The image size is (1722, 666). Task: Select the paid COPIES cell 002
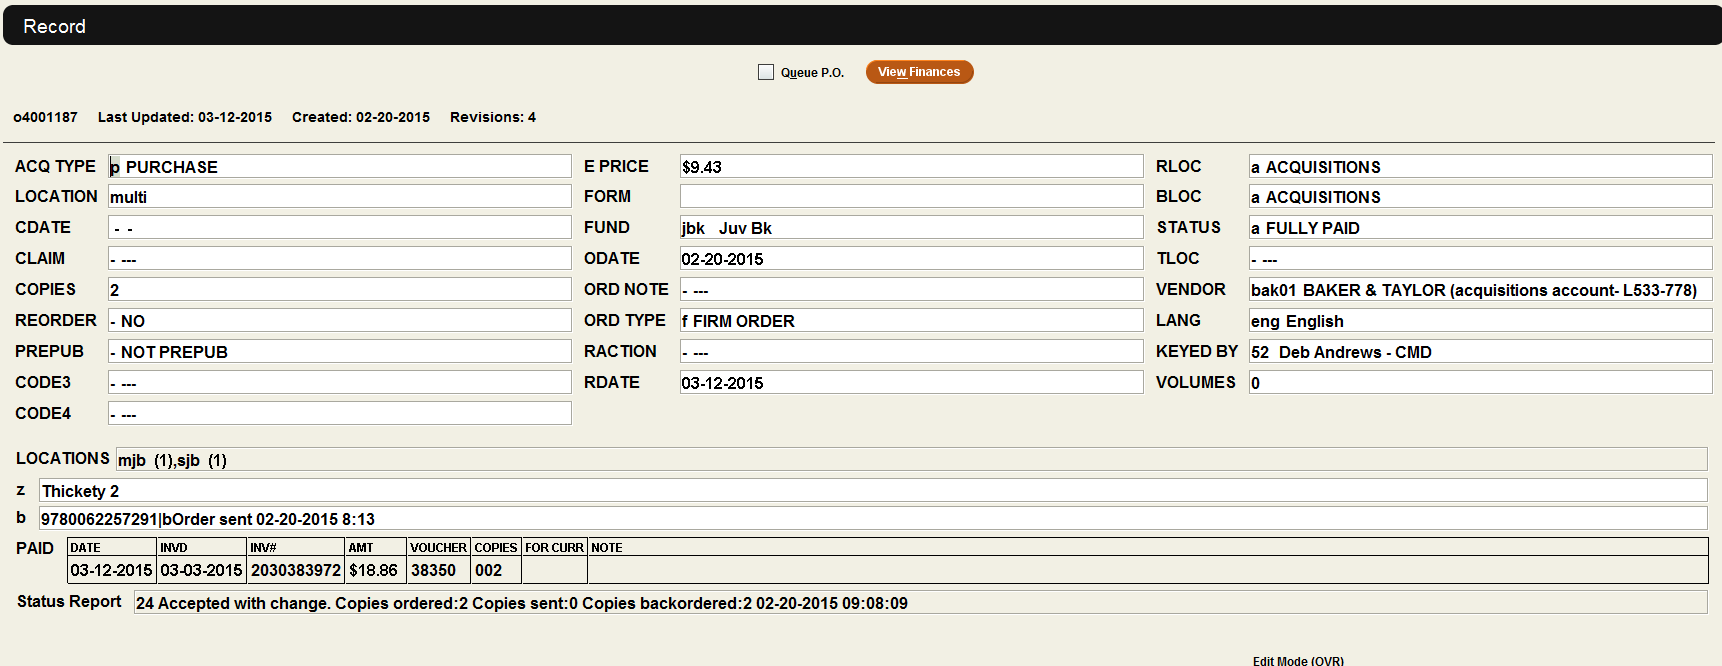(496, 570)
